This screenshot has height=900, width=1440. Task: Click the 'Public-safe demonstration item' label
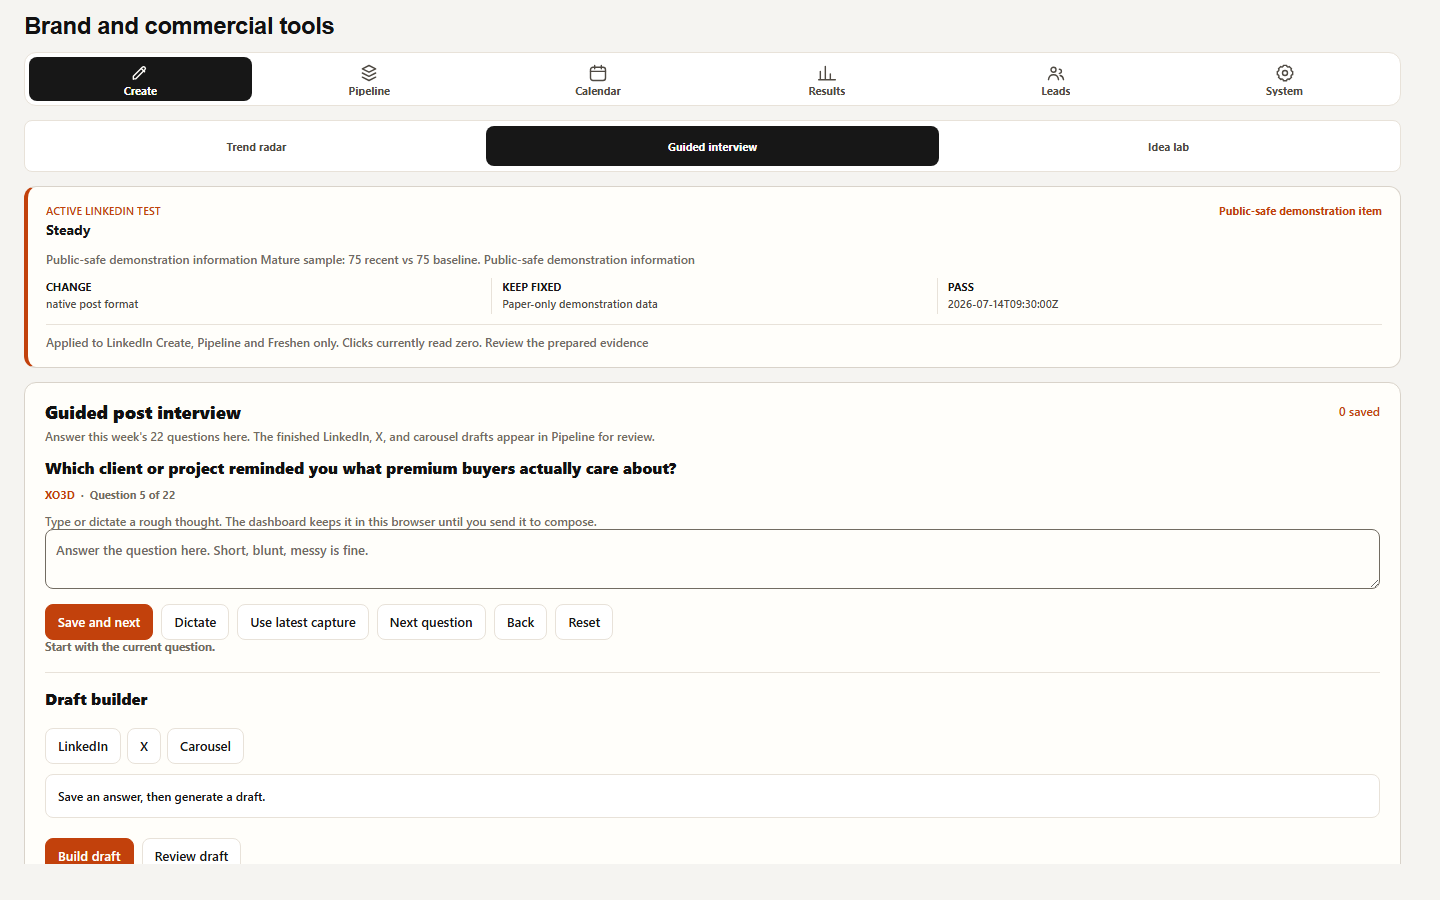tap(1300, 211)
